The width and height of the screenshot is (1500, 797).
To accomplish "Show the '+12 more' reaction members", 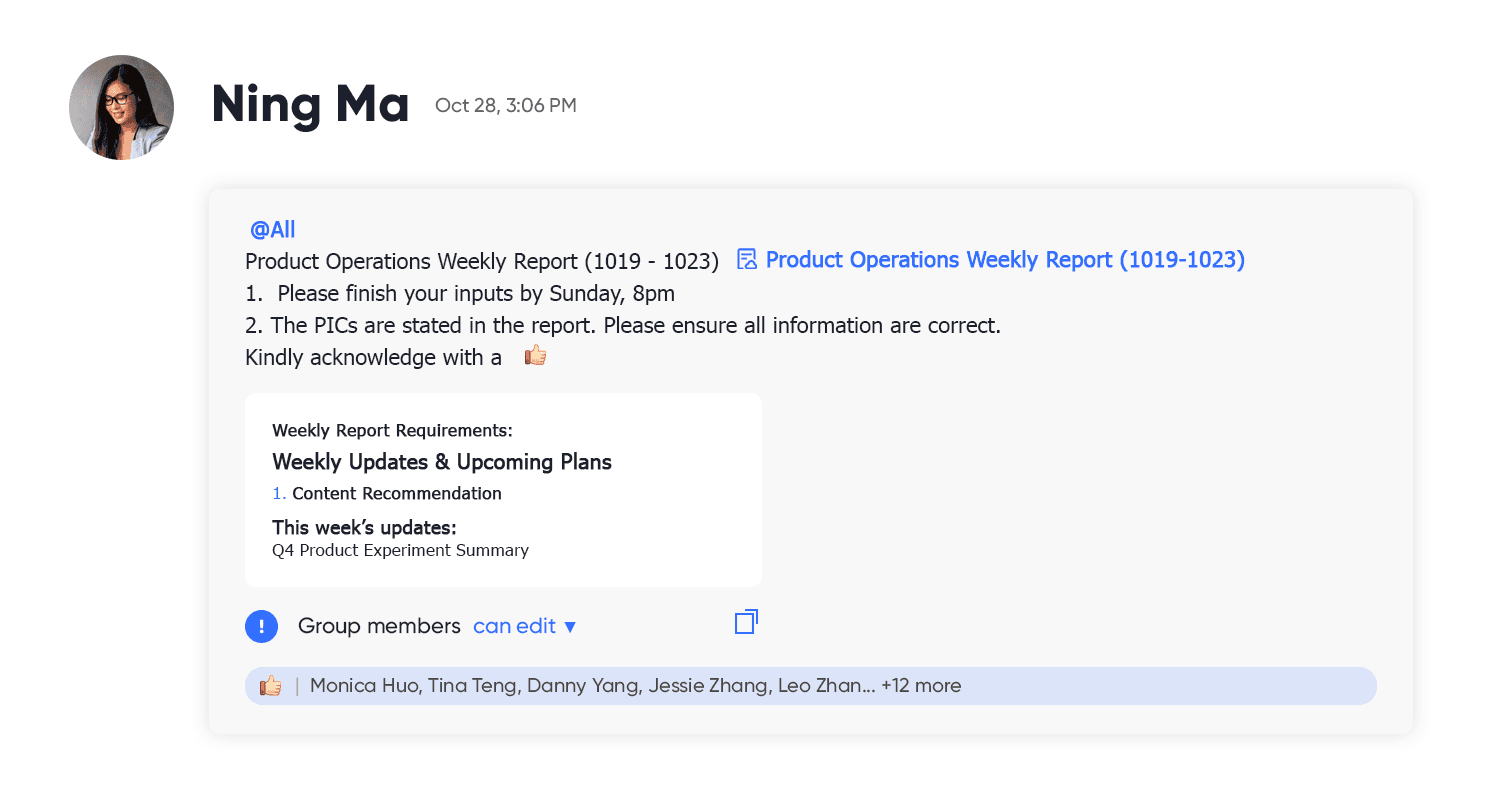I will tap(921, 686).
